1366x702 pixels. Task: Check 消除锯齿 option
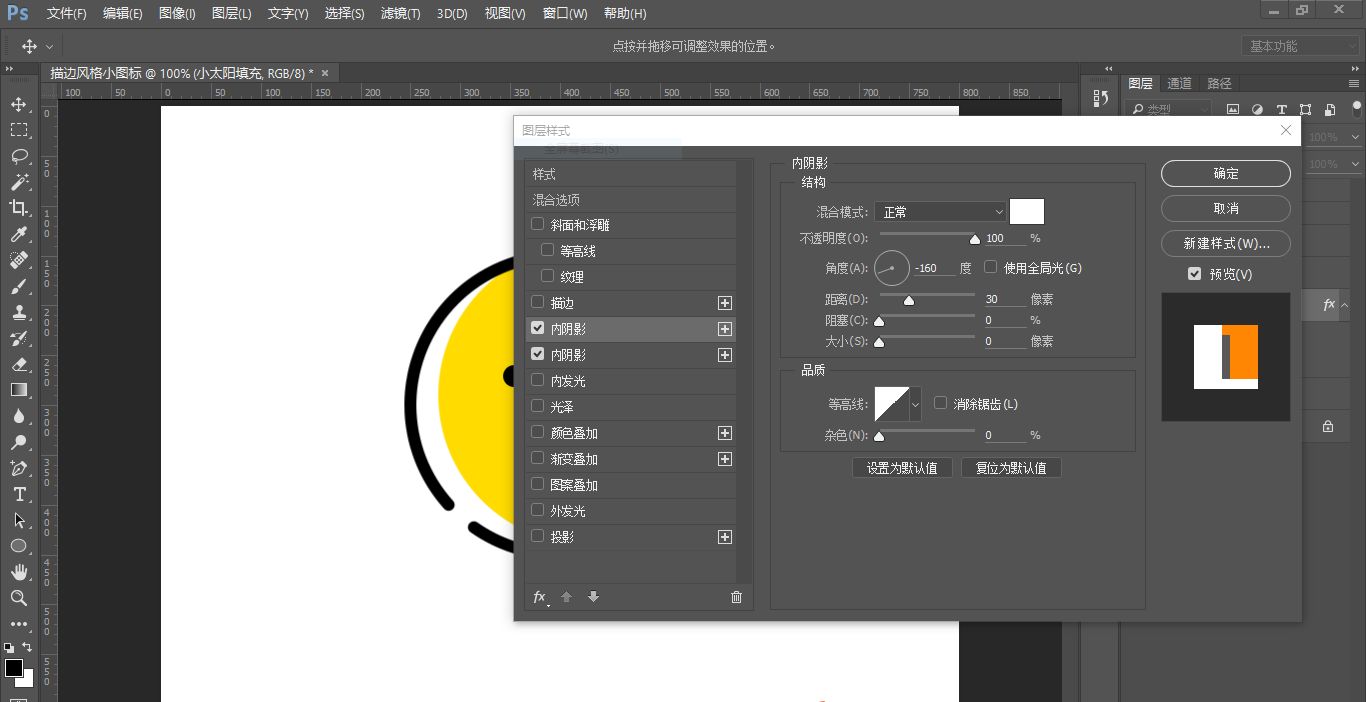coord(940,403)
